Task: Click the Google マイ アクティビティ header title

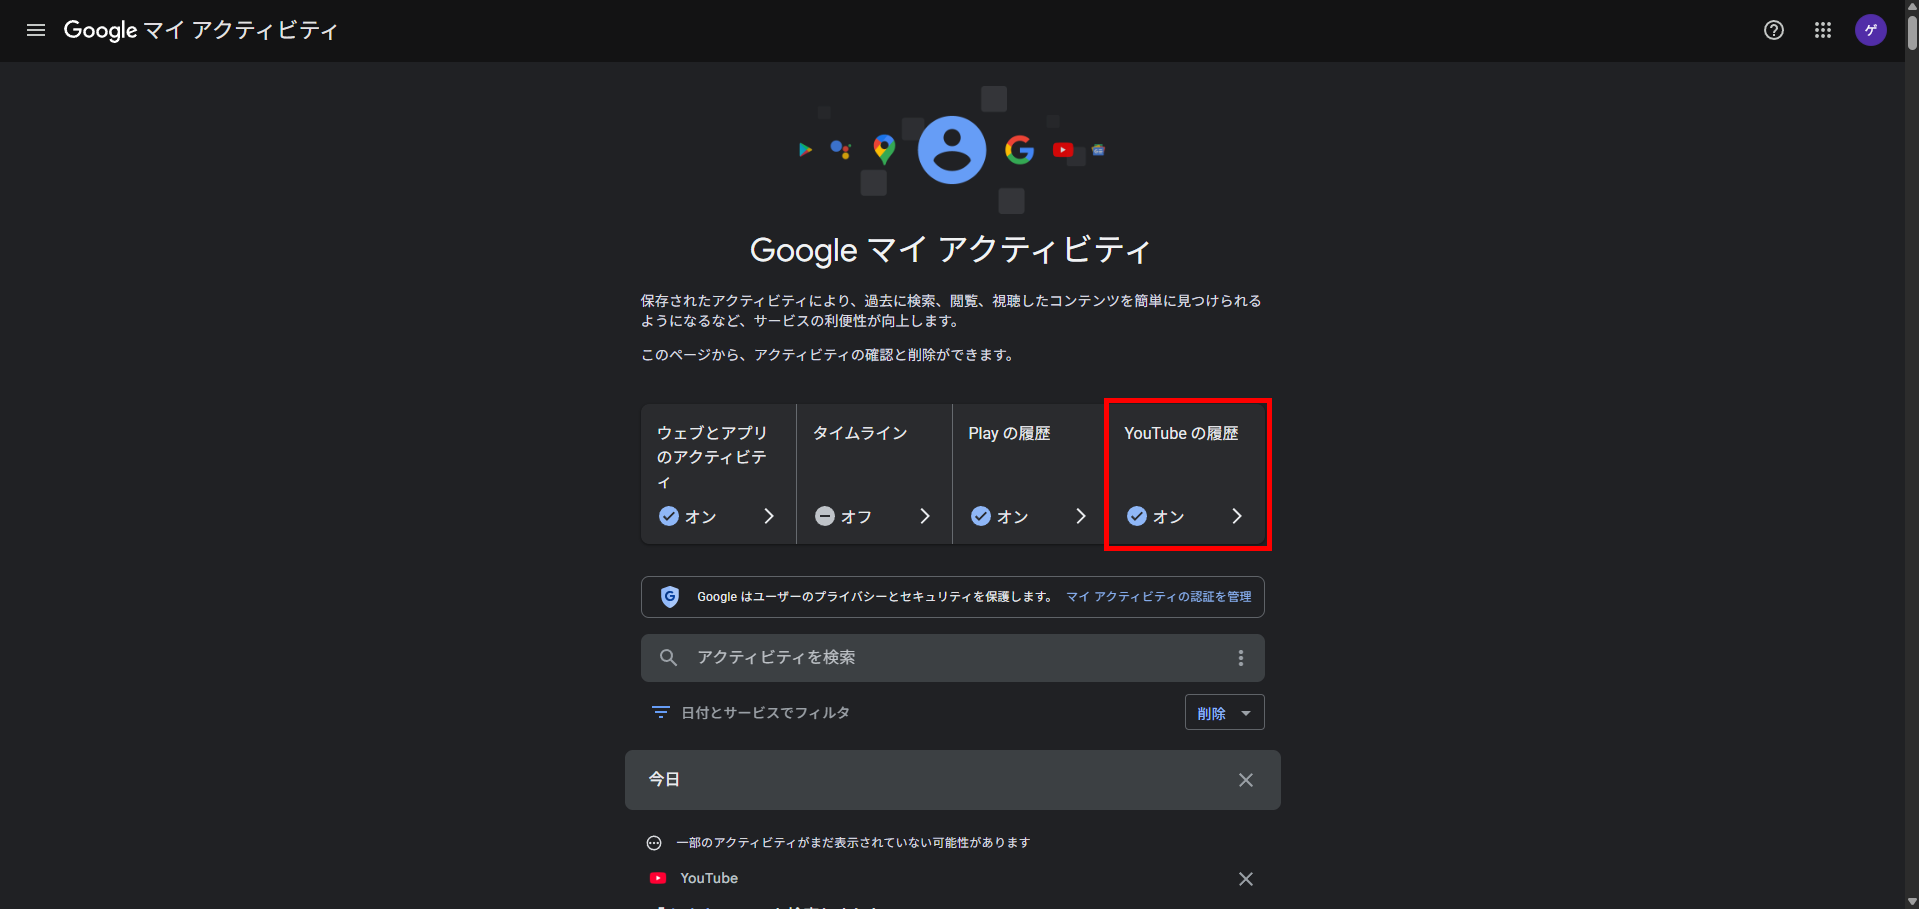Action: 200,30
